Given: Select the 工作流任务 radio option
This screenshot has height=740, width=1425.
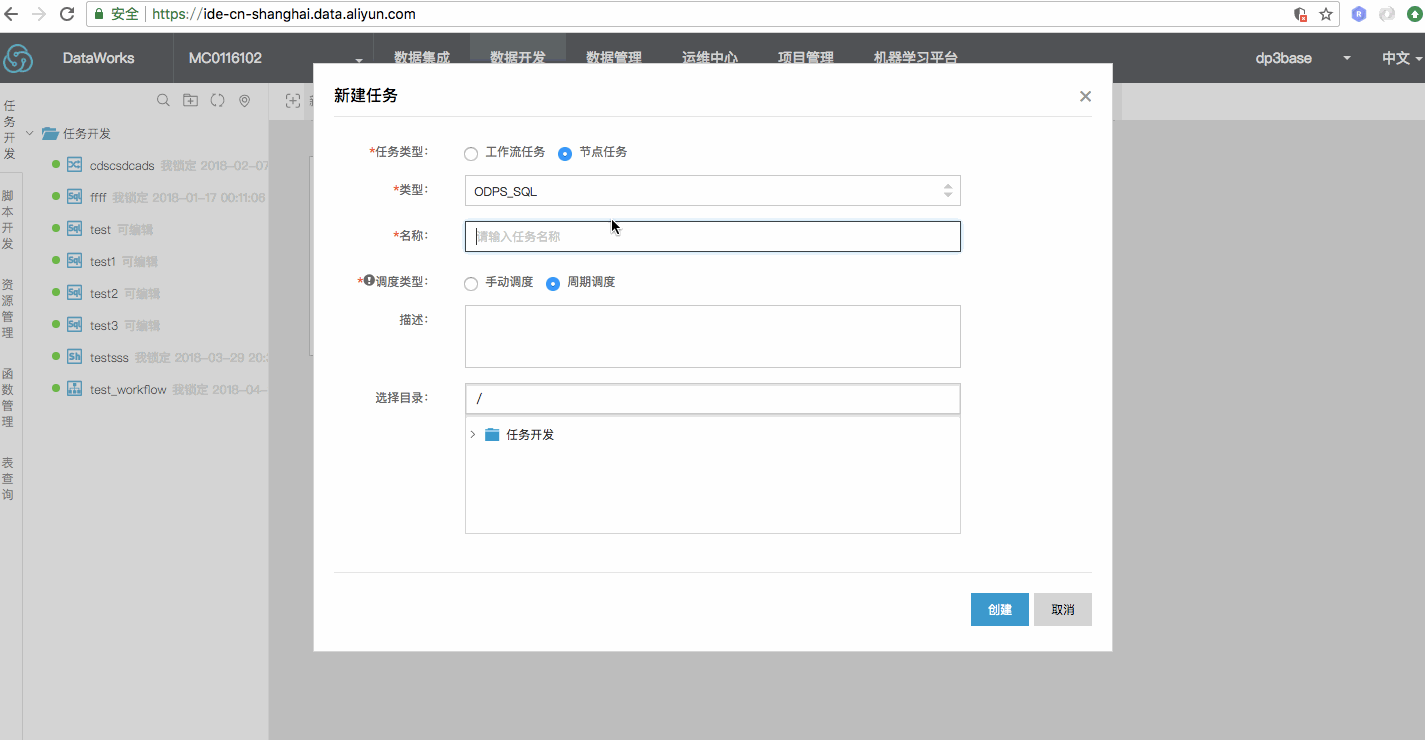Looking at the screenshot, I should [471, 153].
